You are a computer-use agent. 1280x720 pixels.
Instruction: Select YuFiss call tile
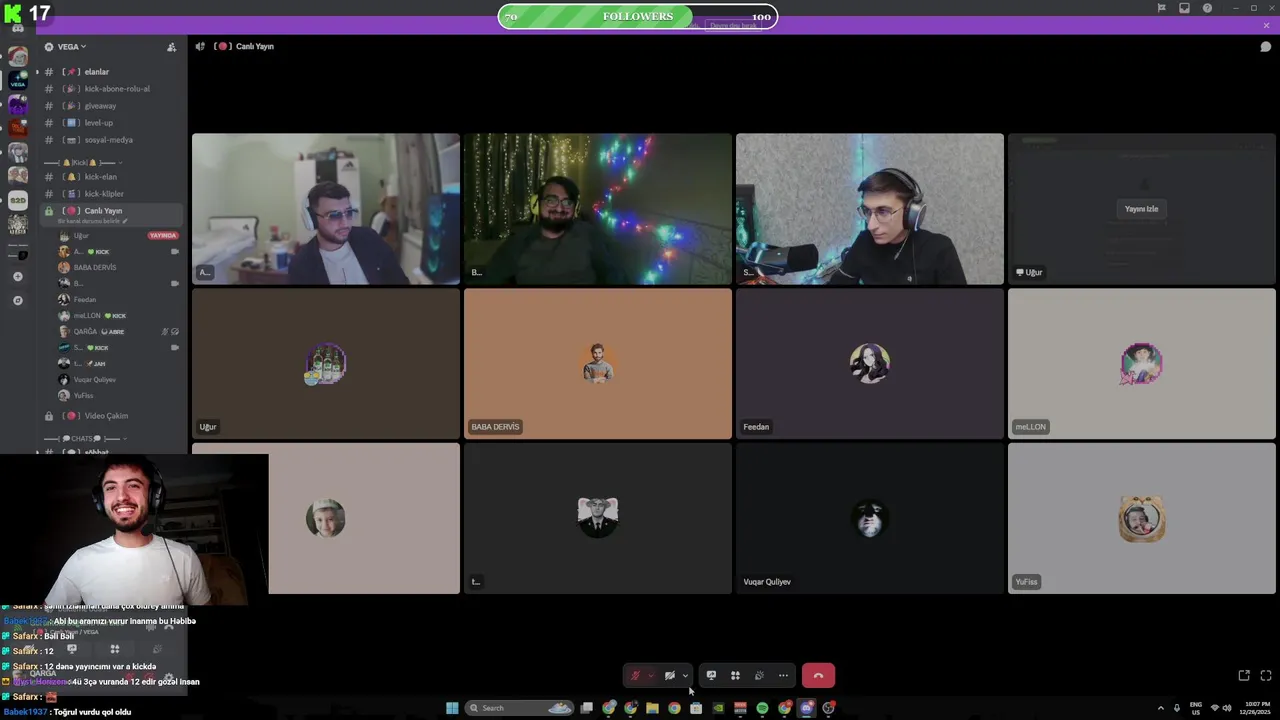click(x=1142, y=519)
